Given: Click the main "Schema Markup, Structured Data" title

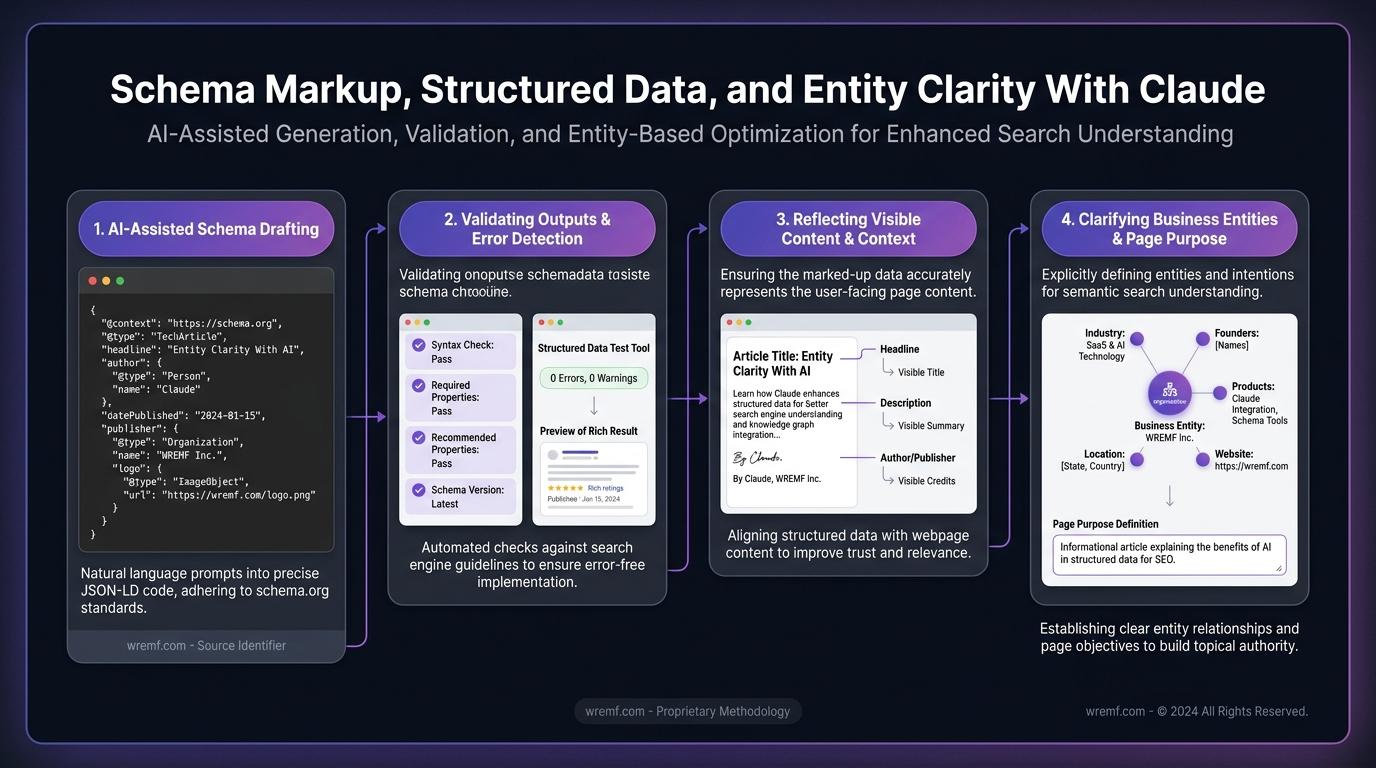Looking at the screenshot, I should pyautogui.click(x=687, y=89).
